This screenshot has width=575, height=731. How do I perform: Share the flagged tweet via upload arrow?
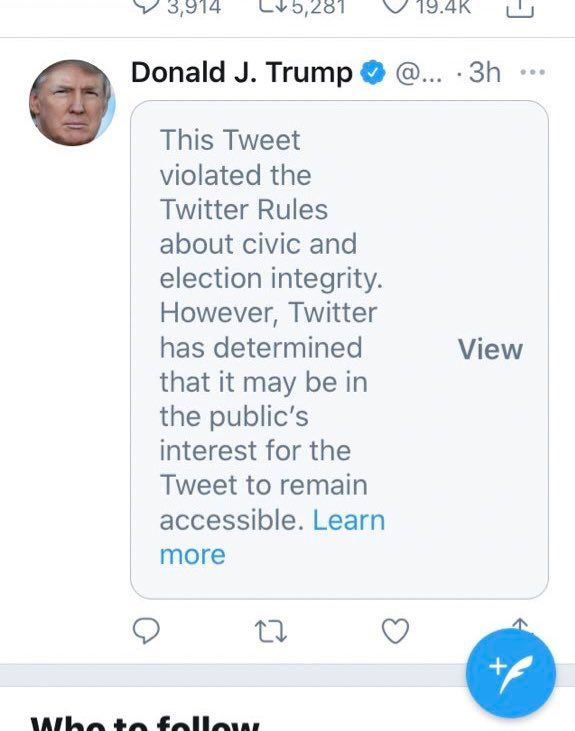[520, 624]
